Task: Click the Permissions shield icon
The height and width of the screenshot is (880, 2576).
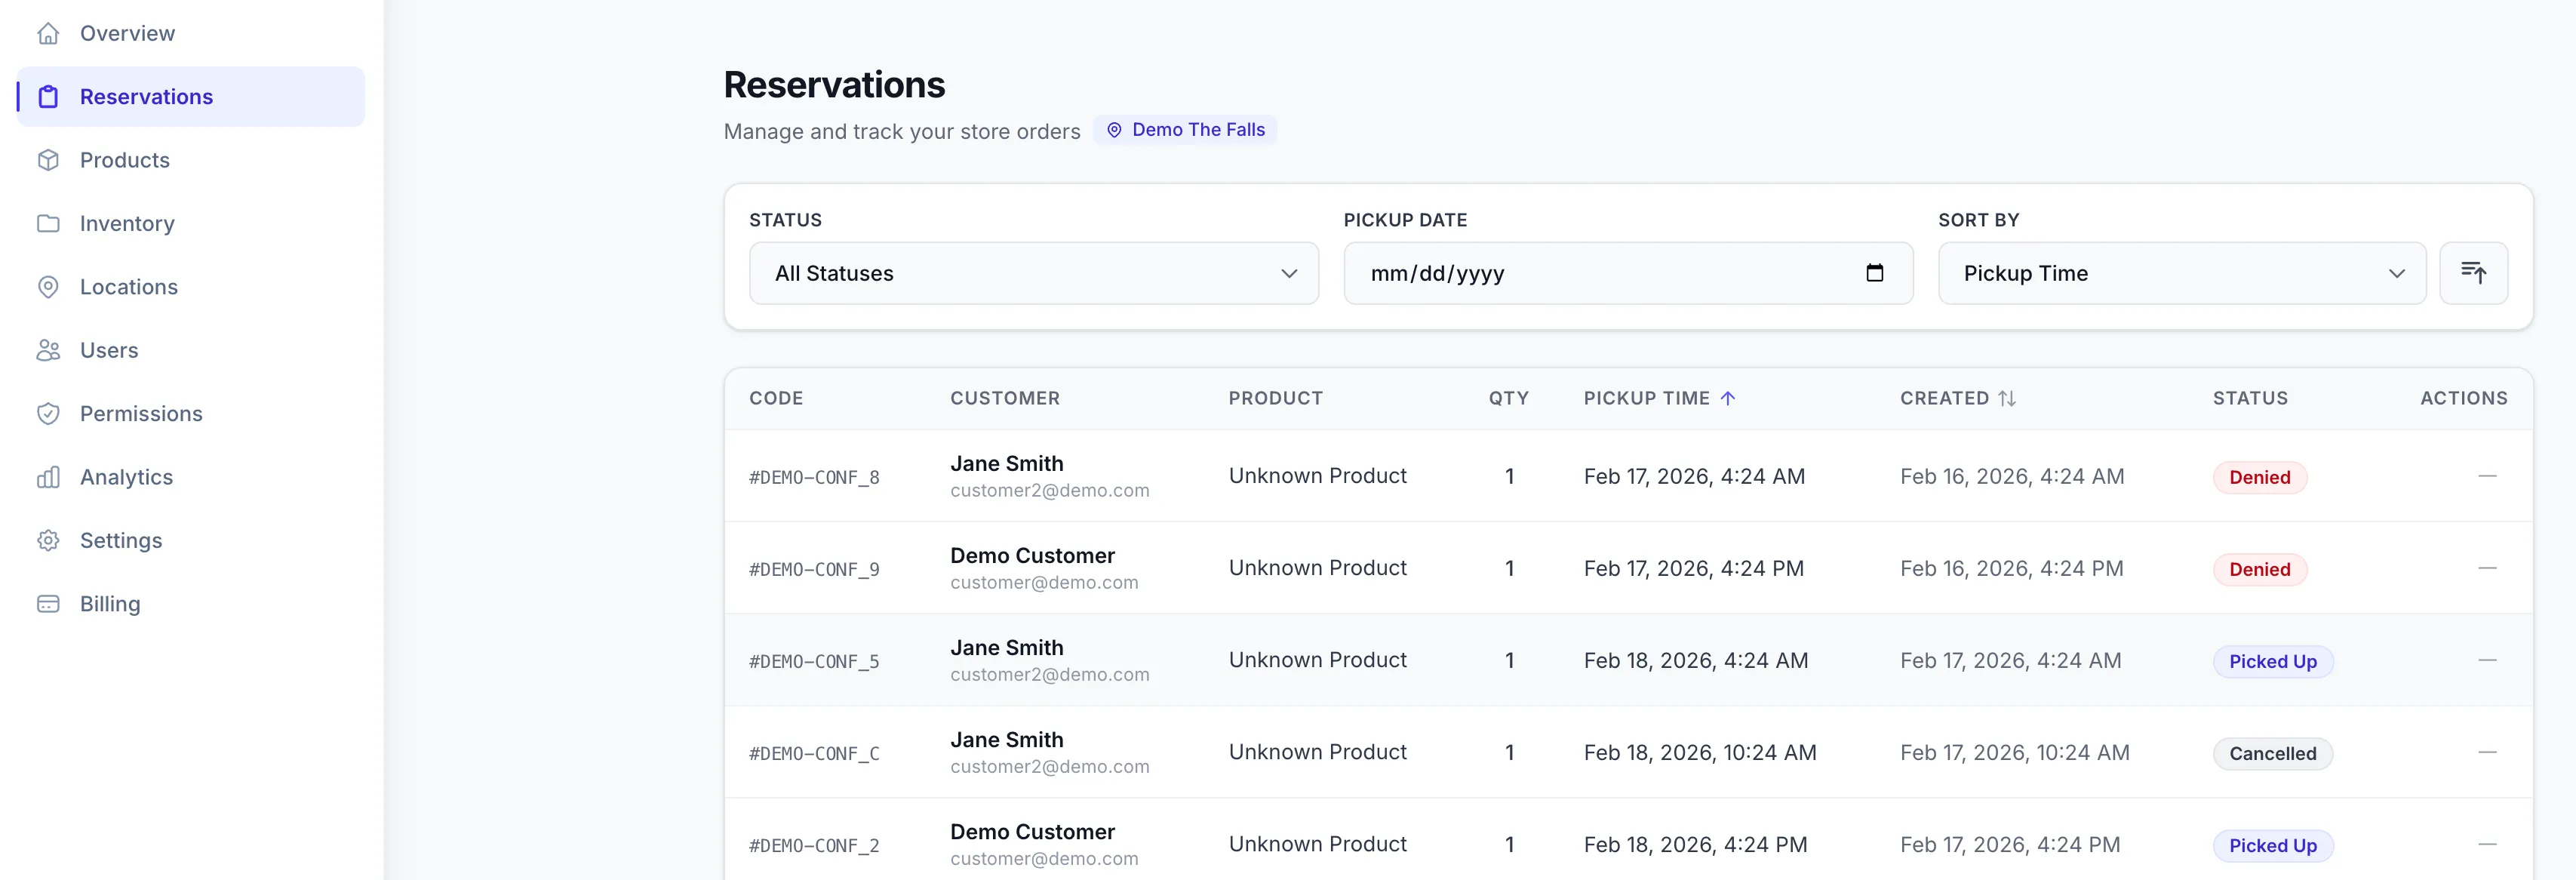Action: pyautogui.click(x=48, y=414)
